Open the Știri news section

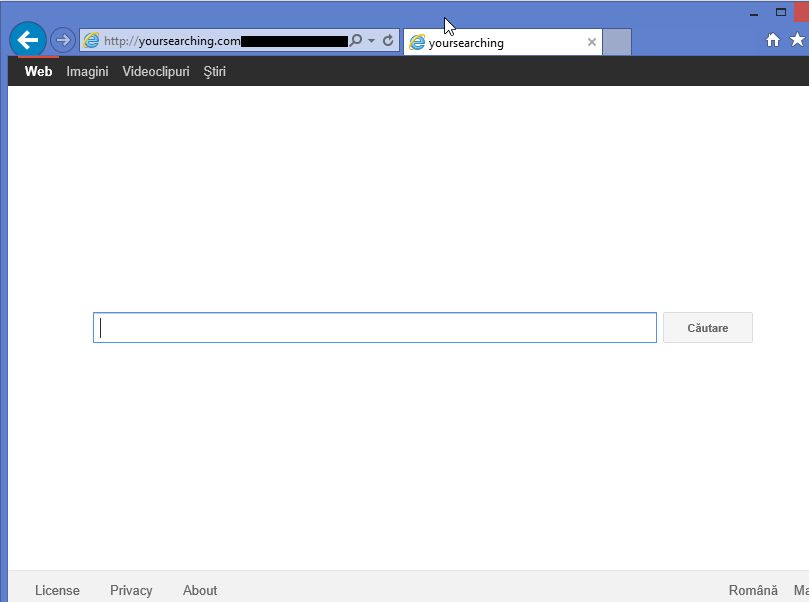coord(213,71)
